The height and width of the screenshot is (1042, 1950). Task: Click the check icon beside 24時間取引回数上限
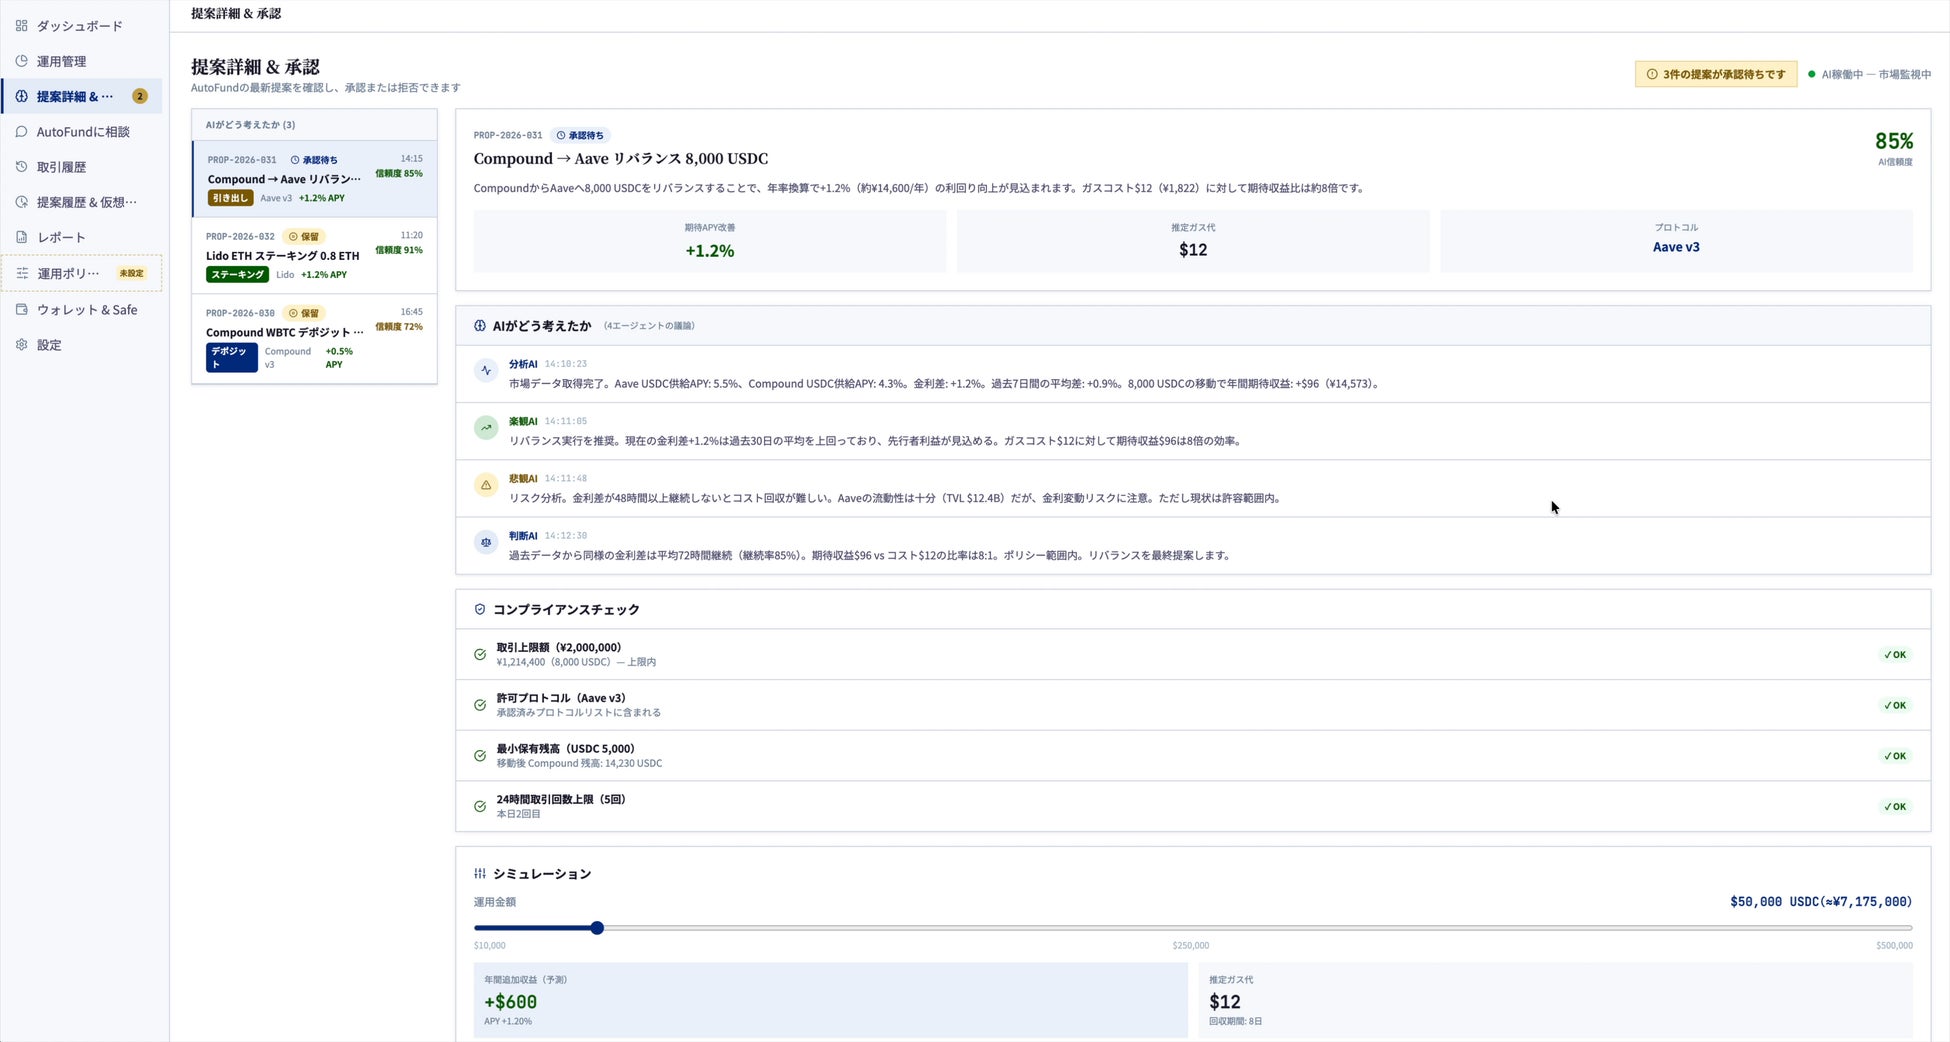(x=480, y=806)
